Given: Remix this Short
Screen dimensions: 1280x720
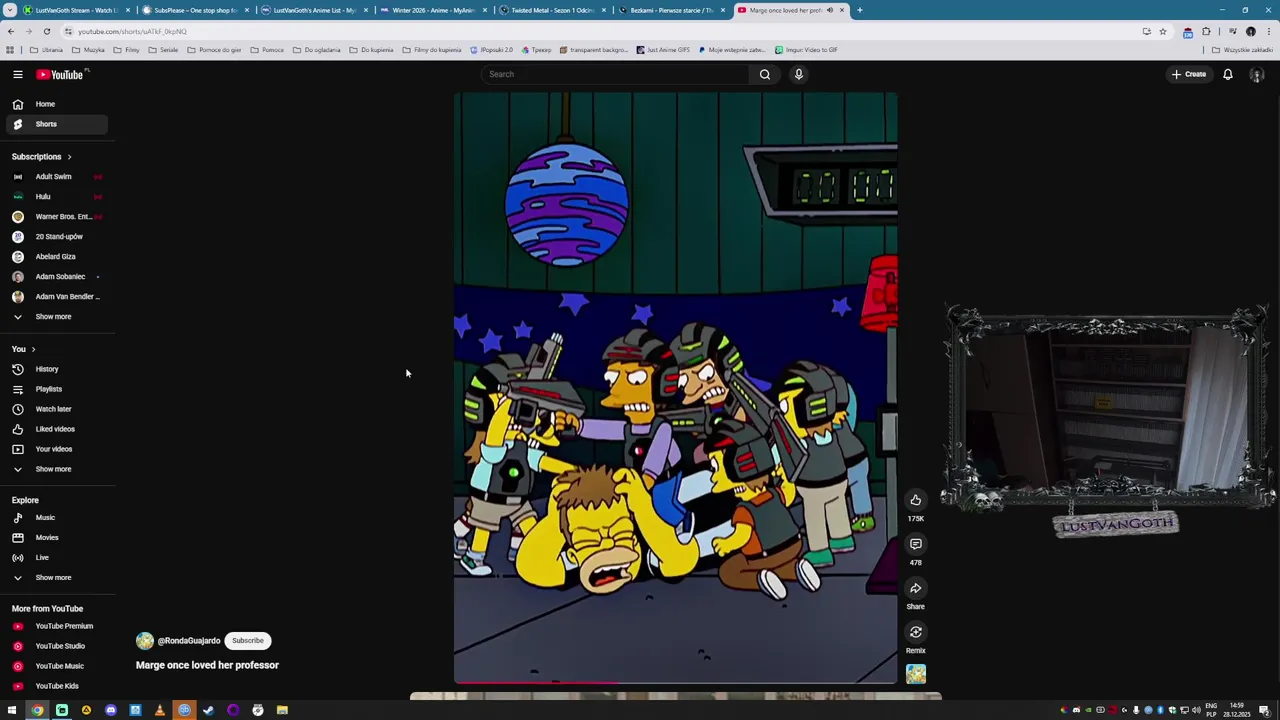Looking at the screenshot, I should (915, 632).
